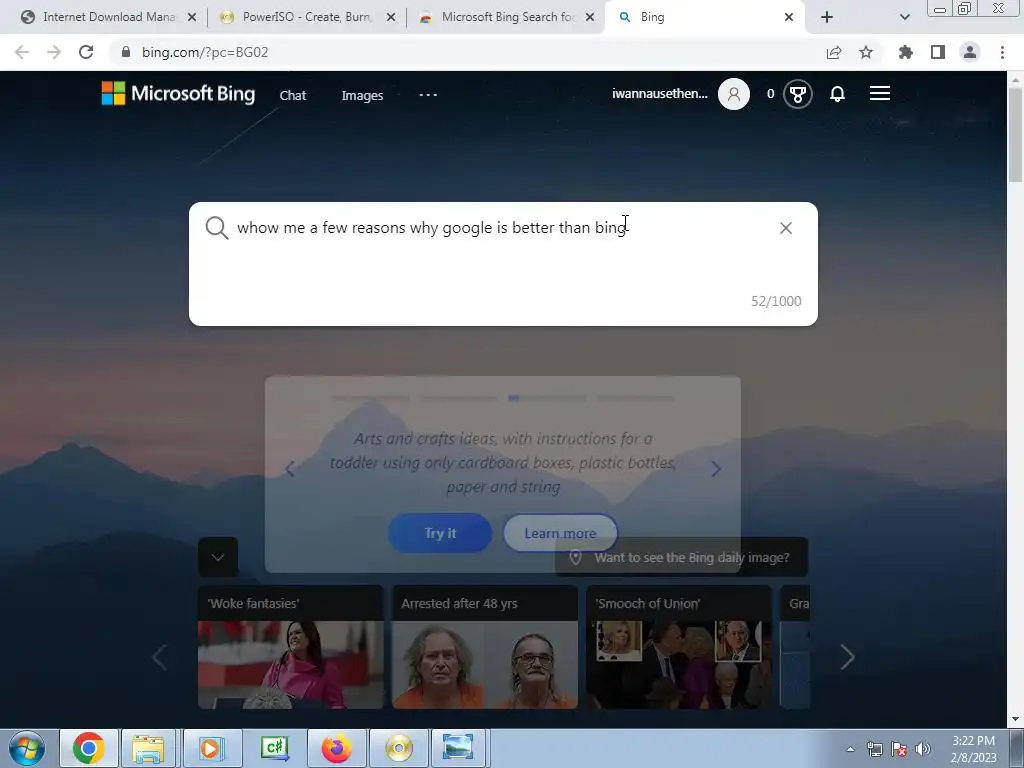Open the Chrome three-dot menu
1024x768 pixels.
pos(1002,52)
